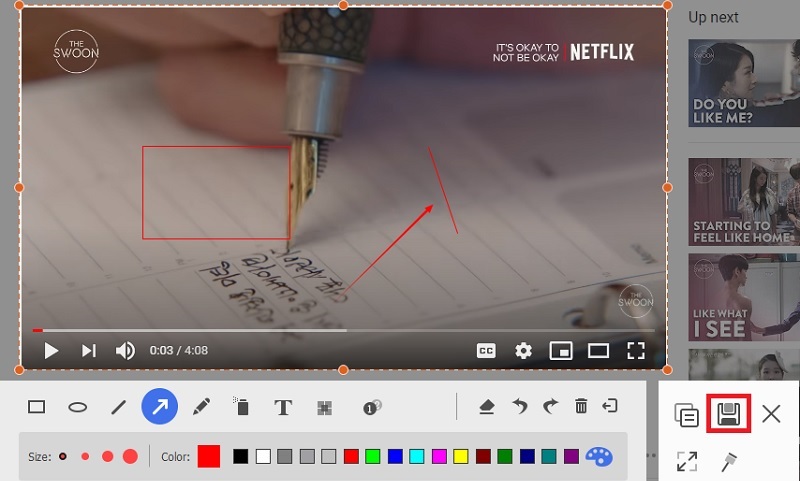Pick the yellow color swatch
Viewport: 800px width, 481px height.
[x=461, y=456]
